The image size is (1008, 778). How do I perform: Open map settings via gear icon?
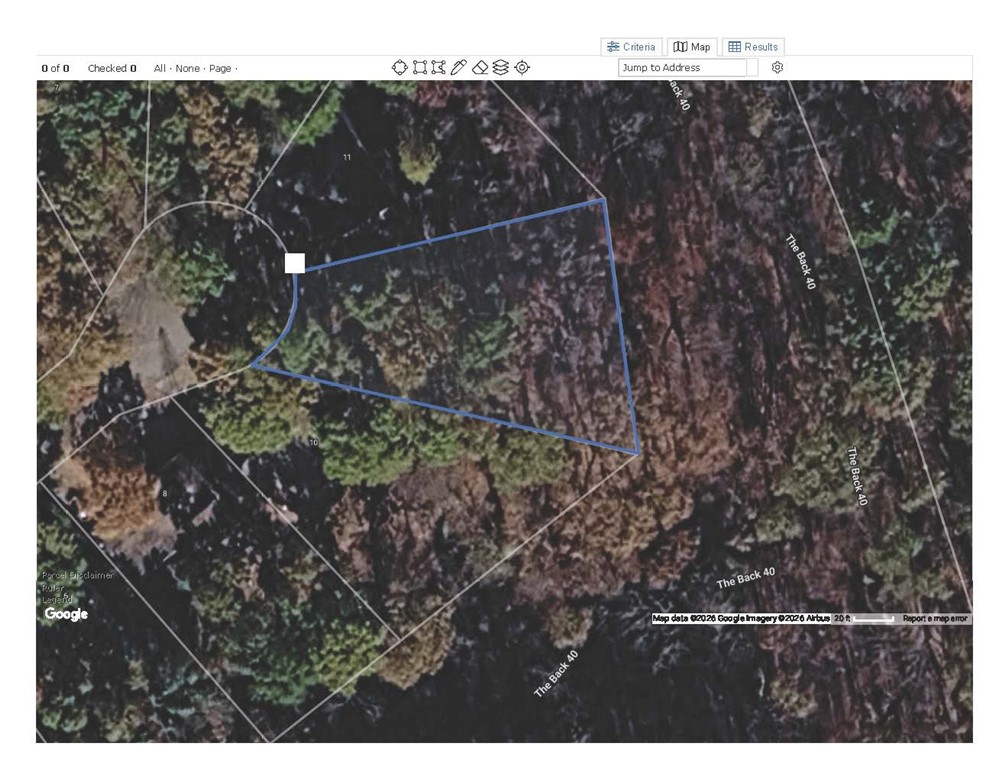coord(777,68)
